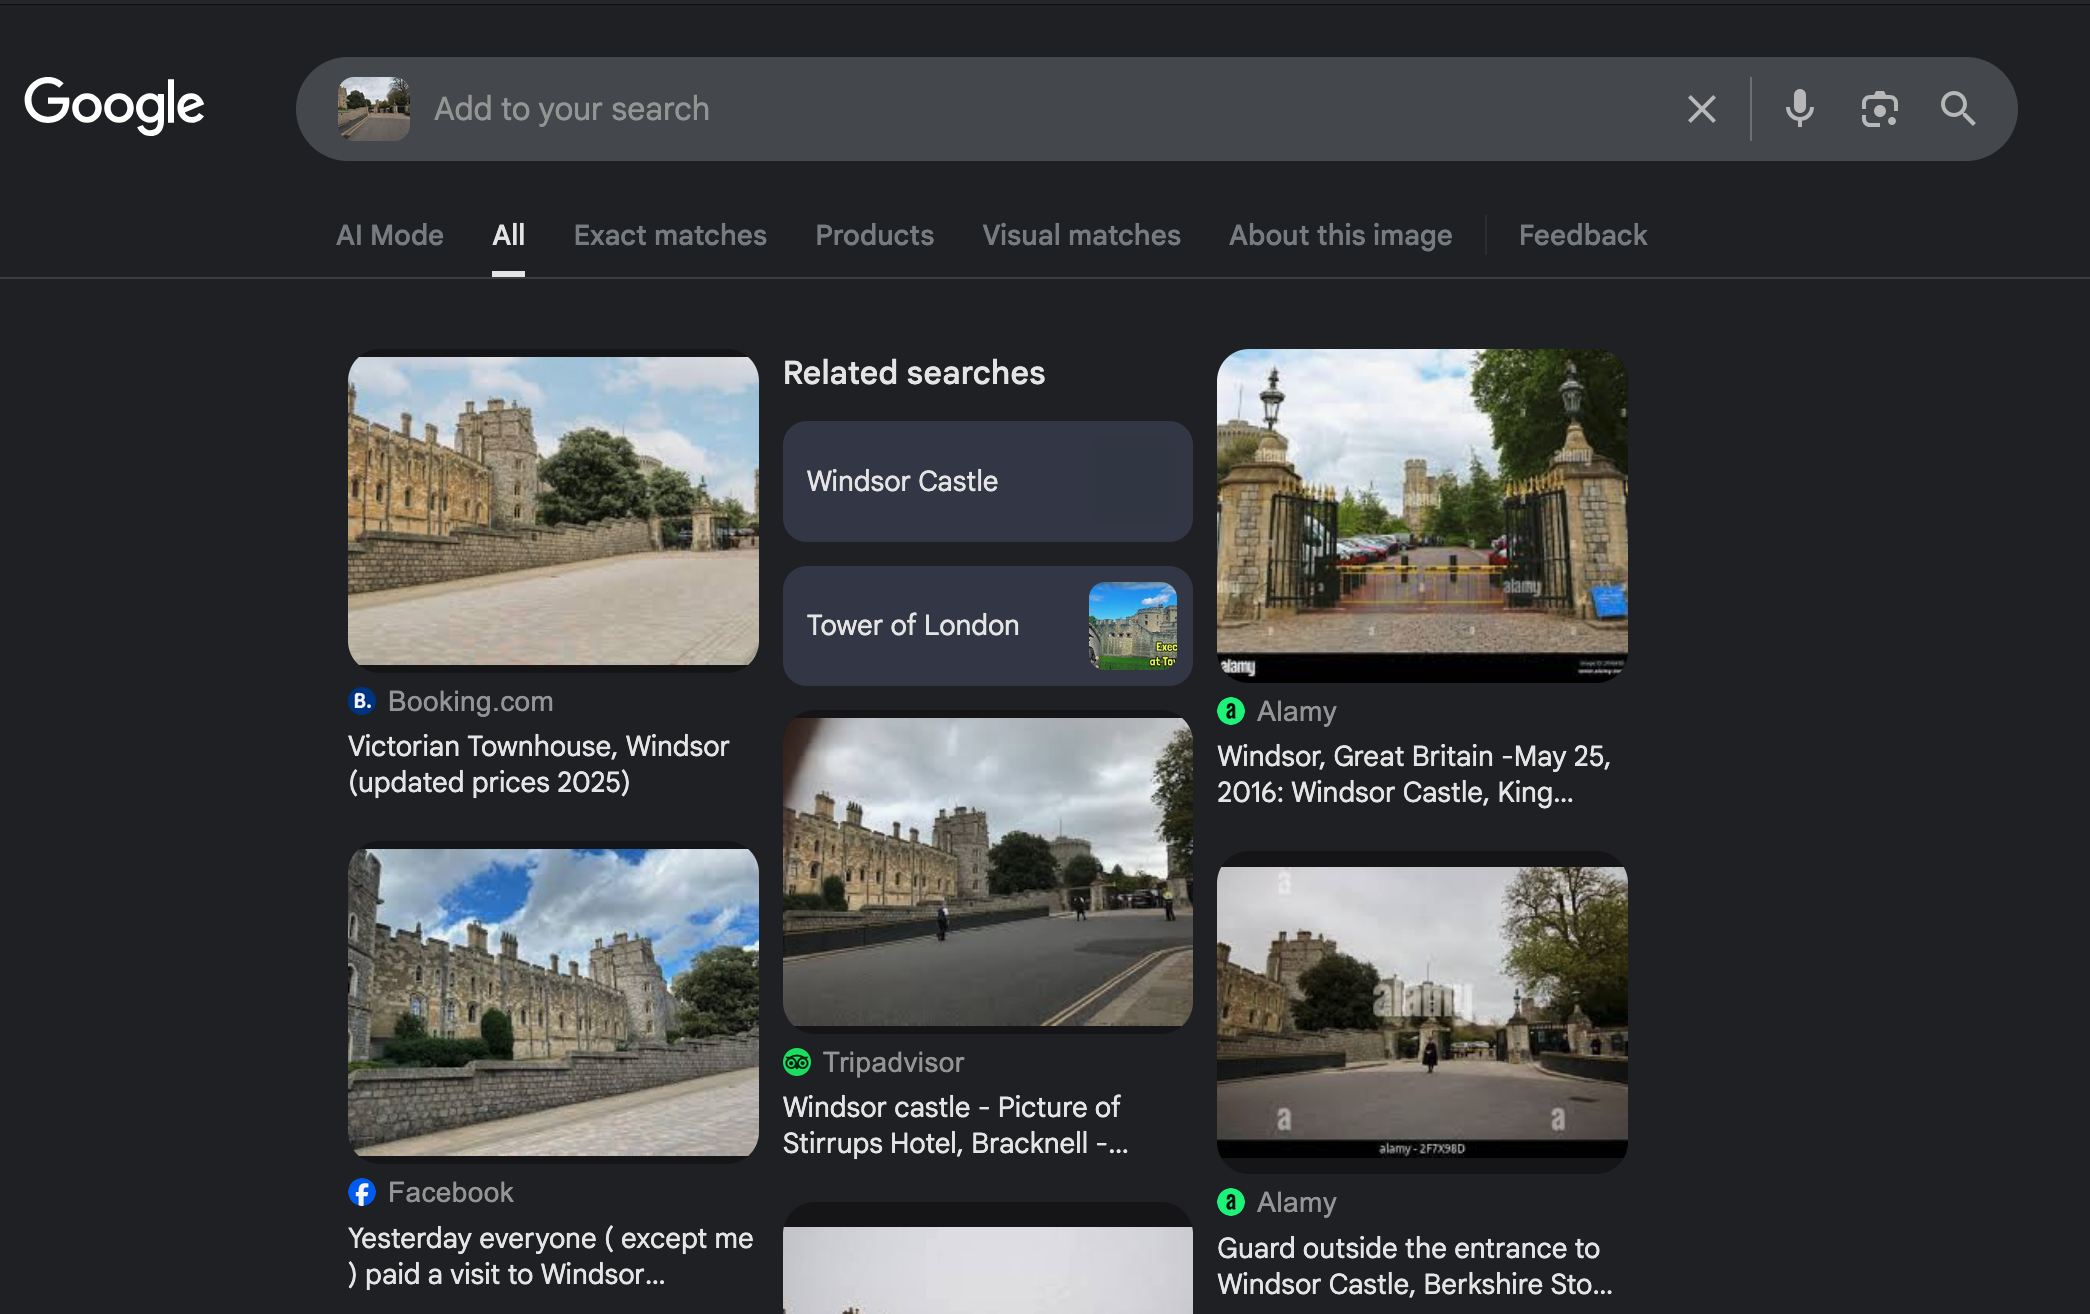This screenshot has height=1314, width=2090.
Task: Click the 'Related searches' heading
Action: (x=914, y=373)
